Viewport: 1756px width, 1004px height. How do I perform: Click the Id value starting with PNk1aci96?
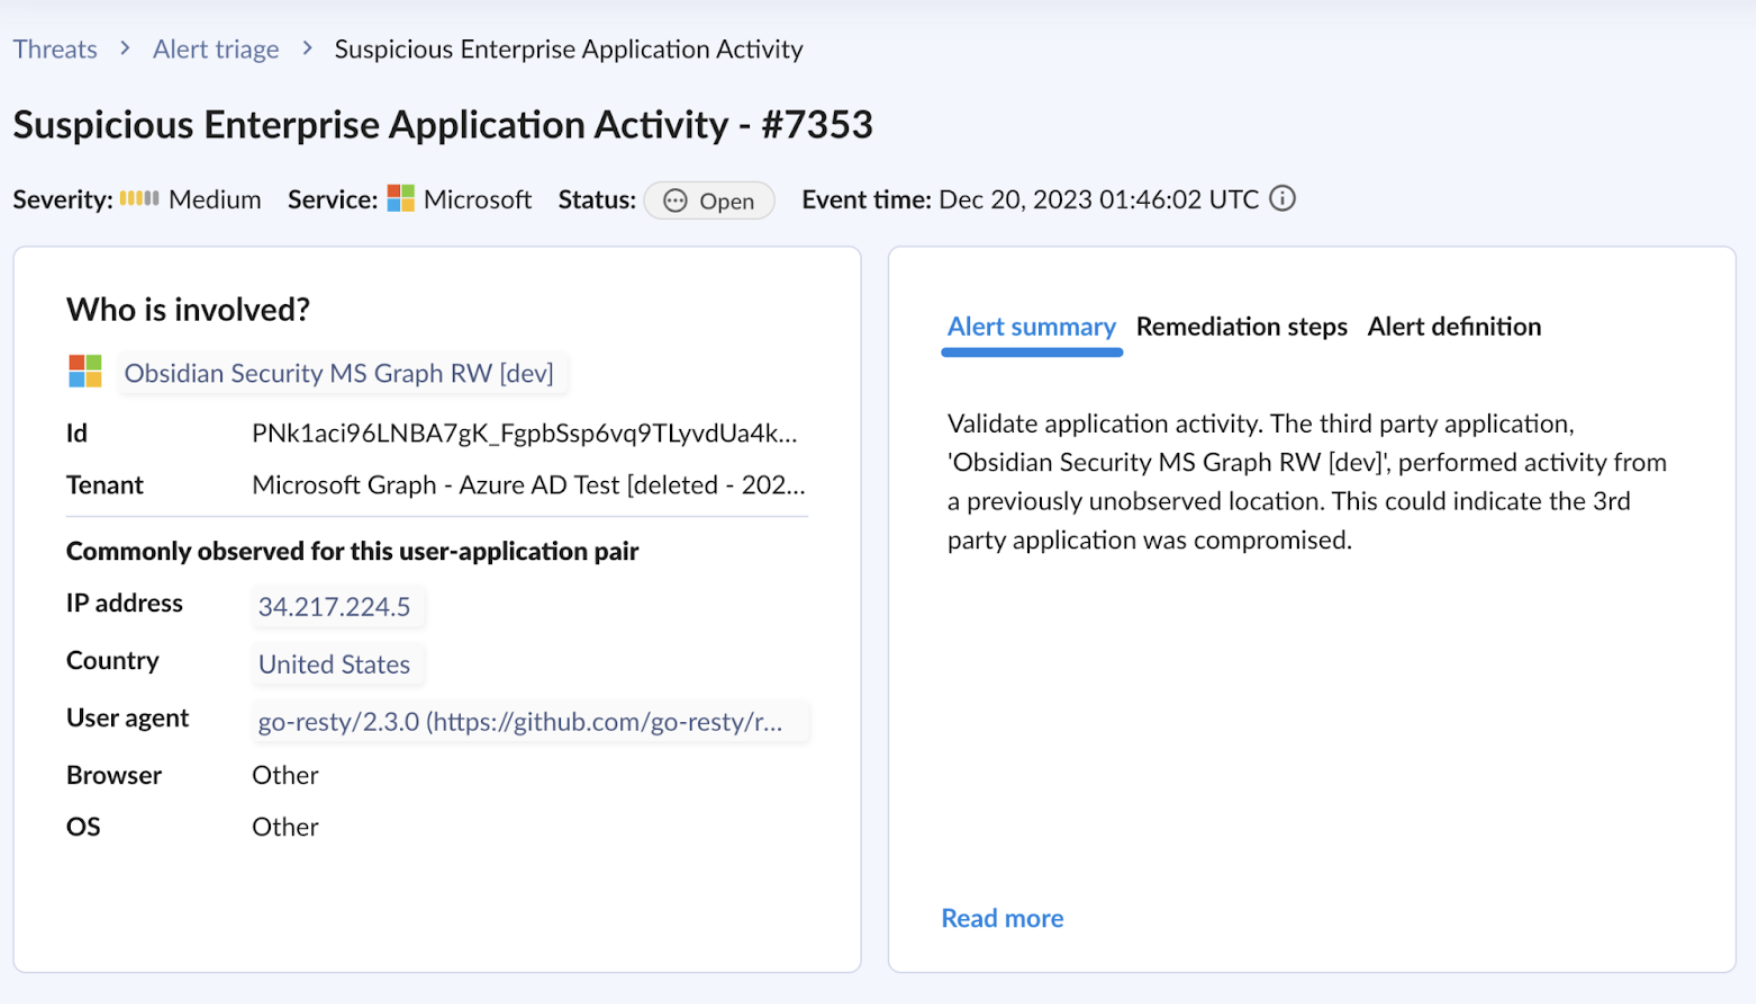pos(525,433)
